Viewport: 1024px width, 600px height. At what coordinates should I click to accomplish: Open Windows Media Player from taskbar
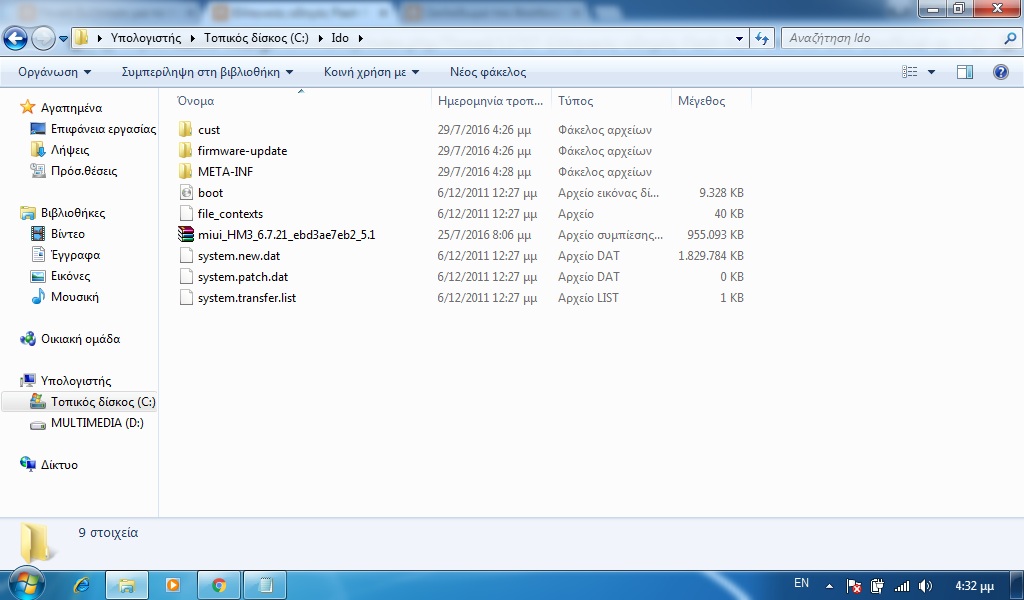pos(172,585)
